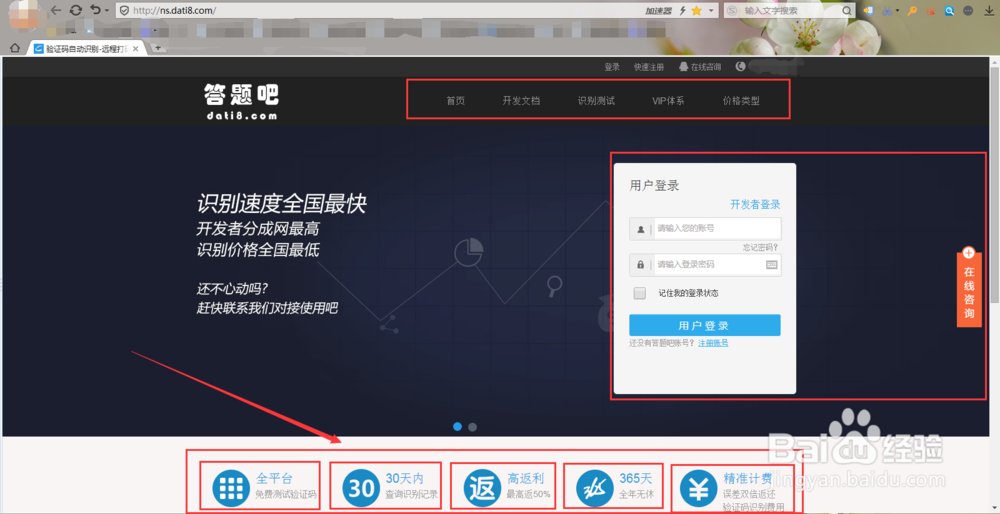
Task: Open the 首页 menu item
Action: (455, 100)
